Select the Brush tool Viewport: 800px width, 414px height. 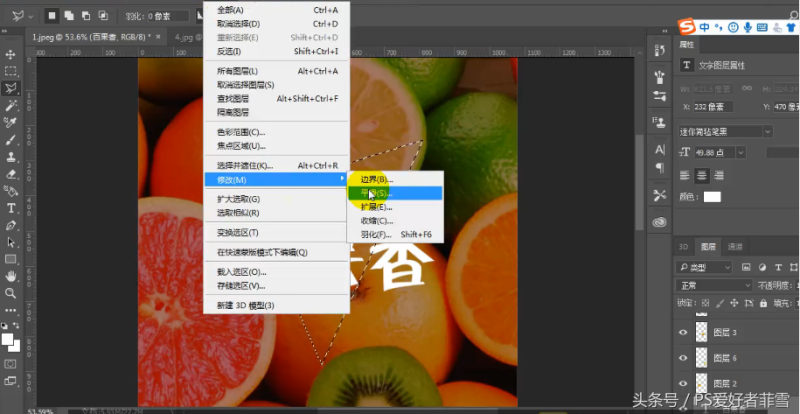point(10,140)
